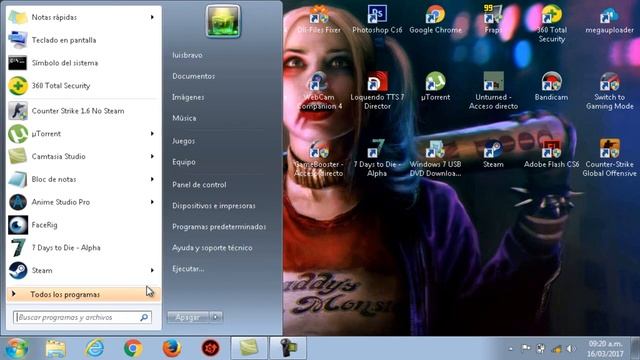640x360 pixels.
Task: Open 7 Days to Die - Alpha desktop shortcut
Action: [377, 158]
